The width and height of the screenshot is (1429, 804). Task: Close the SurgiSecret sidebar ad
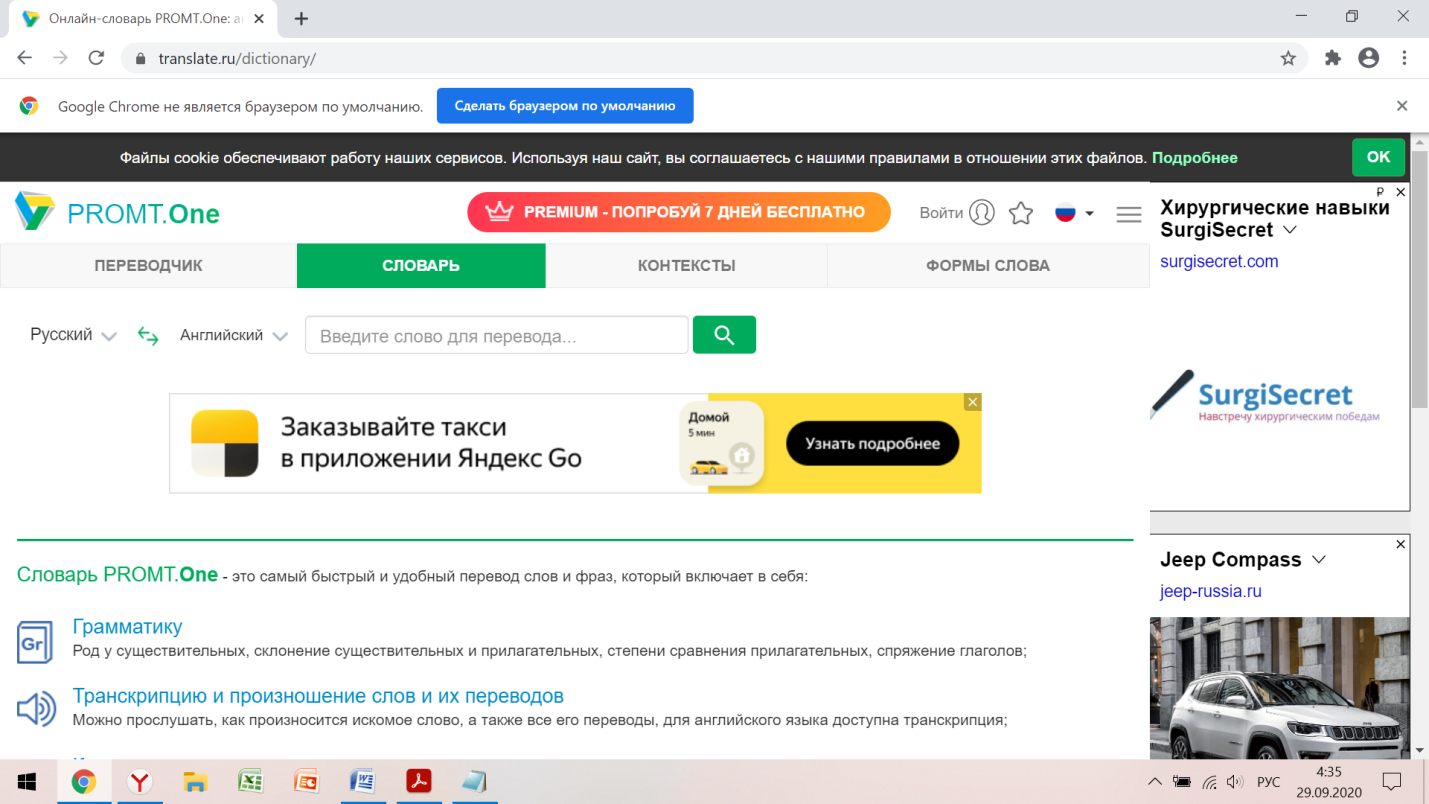1401,192
